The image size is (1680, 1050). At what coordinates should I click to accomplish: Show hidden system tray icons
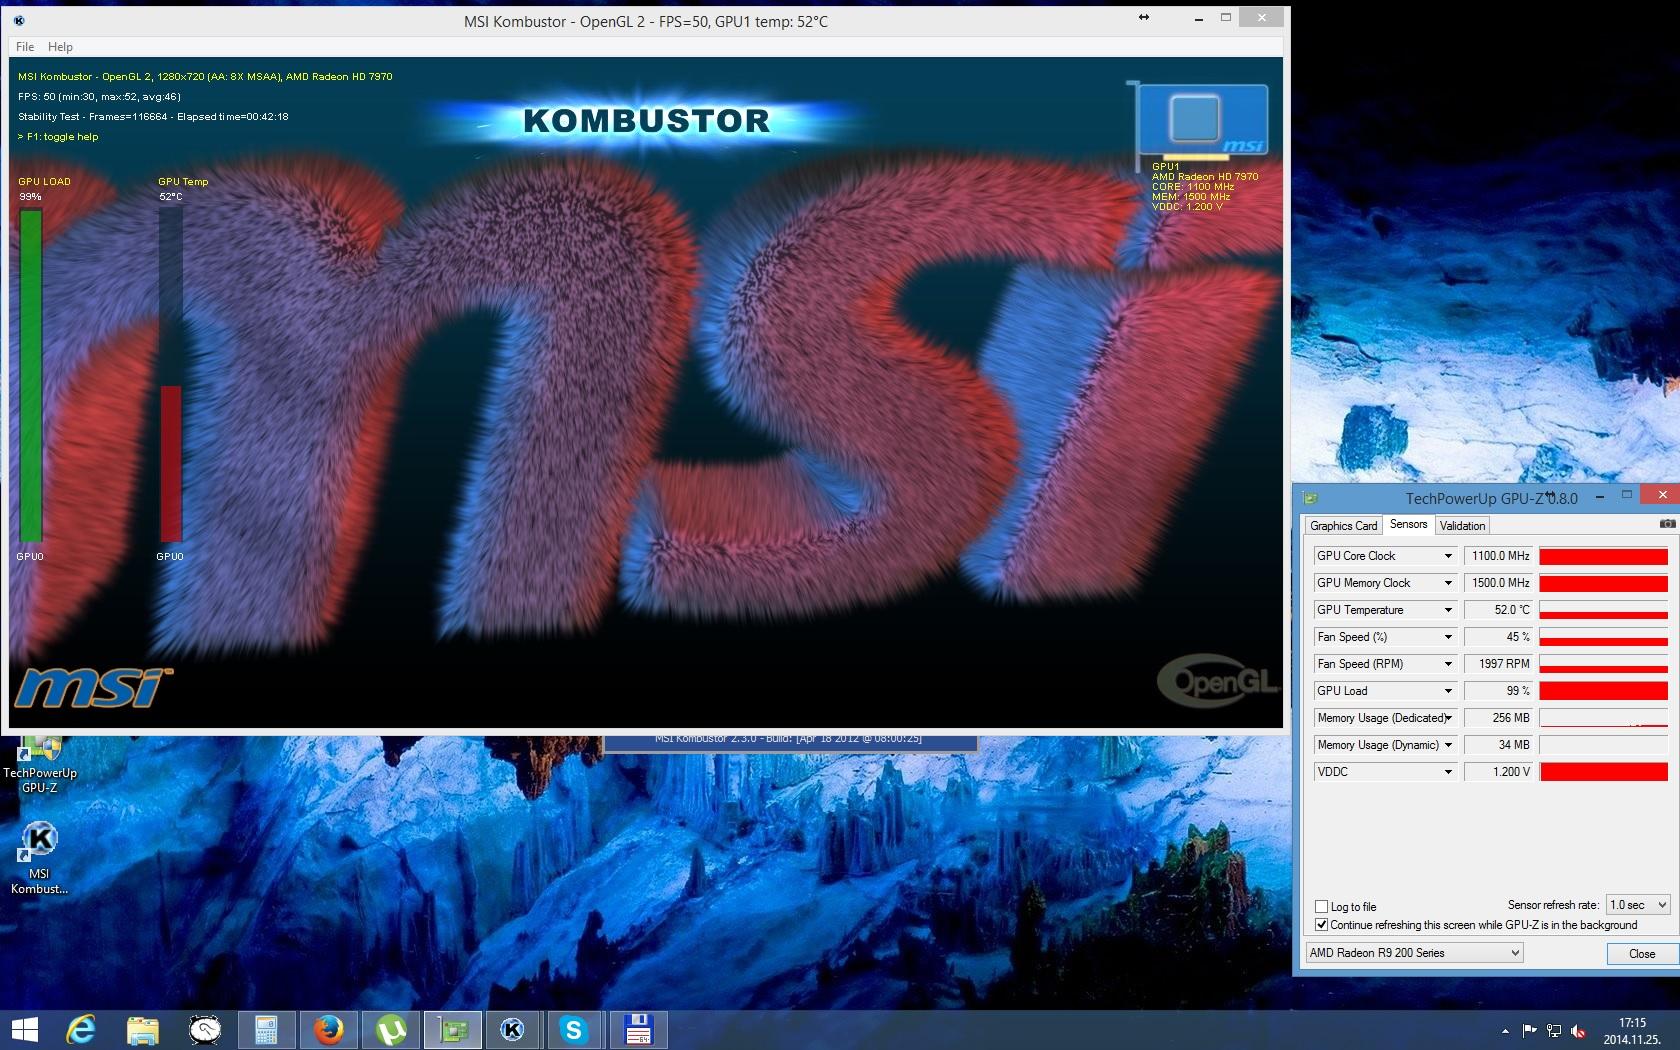coord(1505,1031)
